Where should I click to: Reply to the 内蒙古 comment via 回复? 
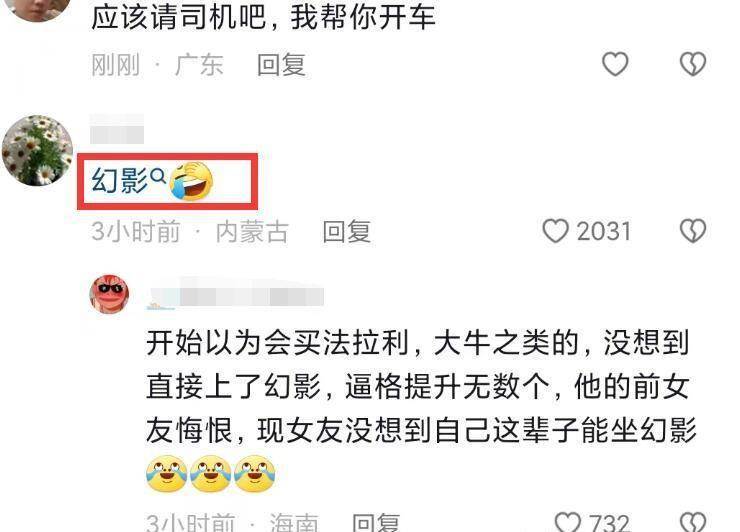[347, 232]
